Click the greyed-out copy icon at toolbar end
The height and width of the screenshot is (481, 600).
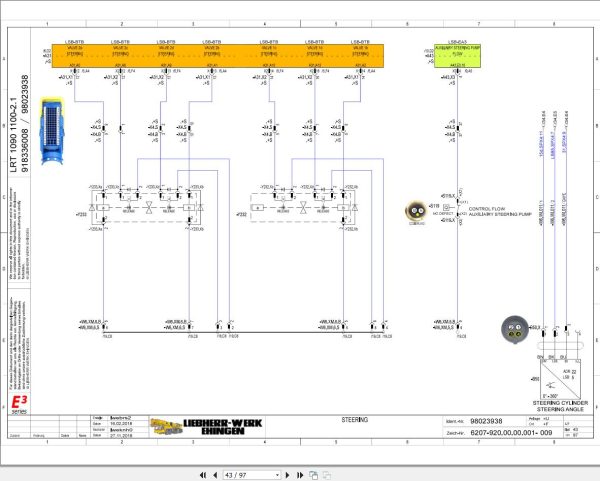(327, 475)
